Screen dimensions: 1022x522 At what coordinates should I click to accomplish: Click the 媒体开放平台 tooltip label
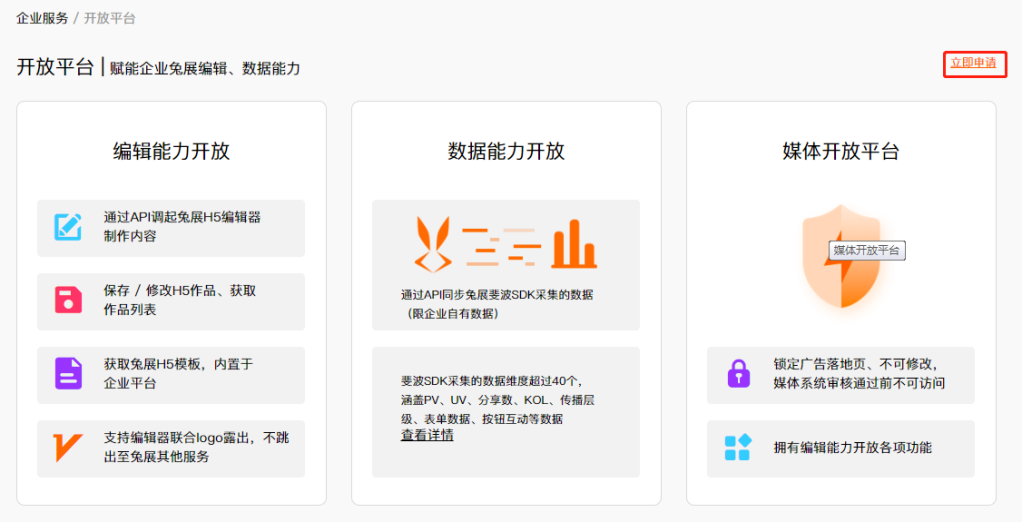(x=867, y=250)
